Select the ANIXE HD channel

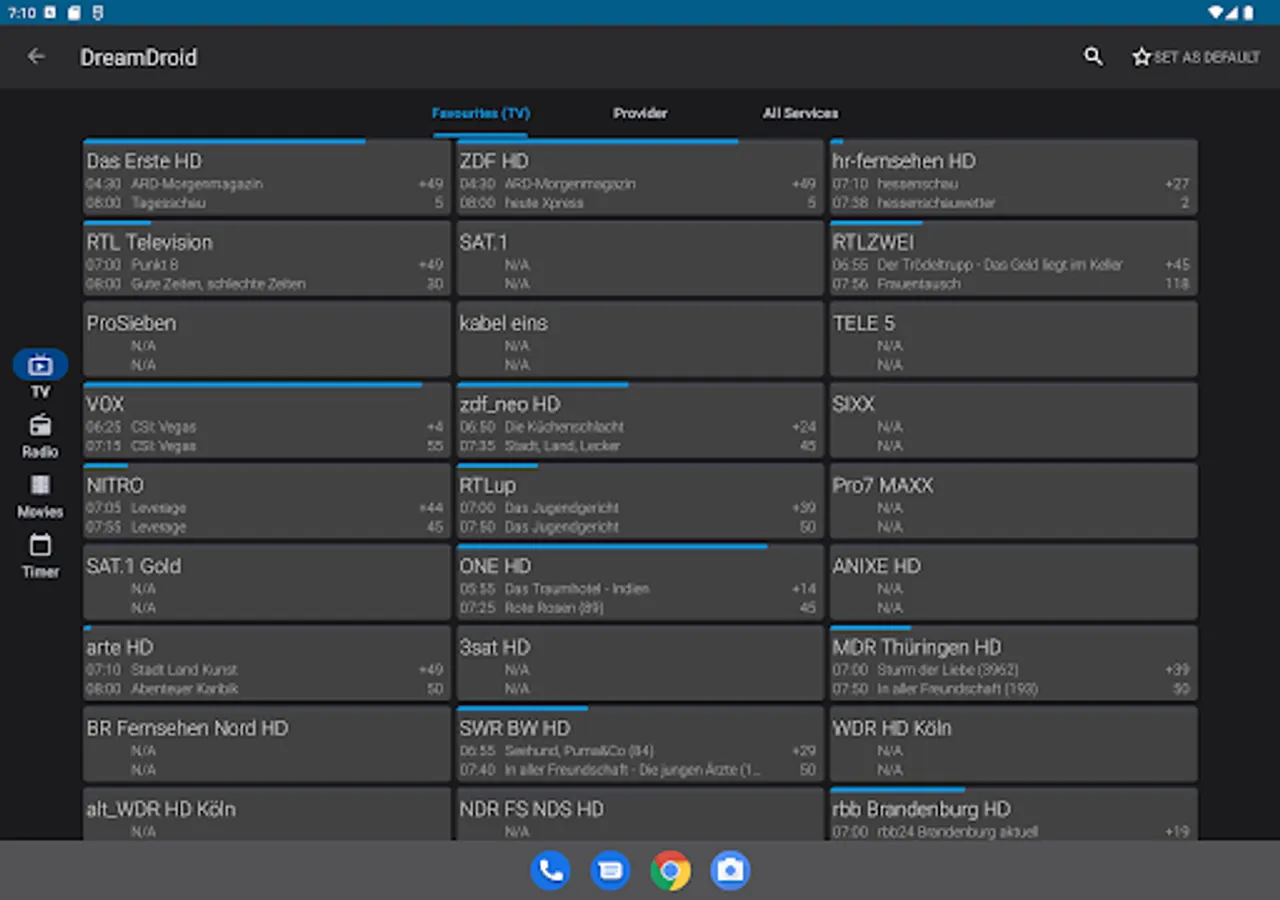pos(1013,582)
